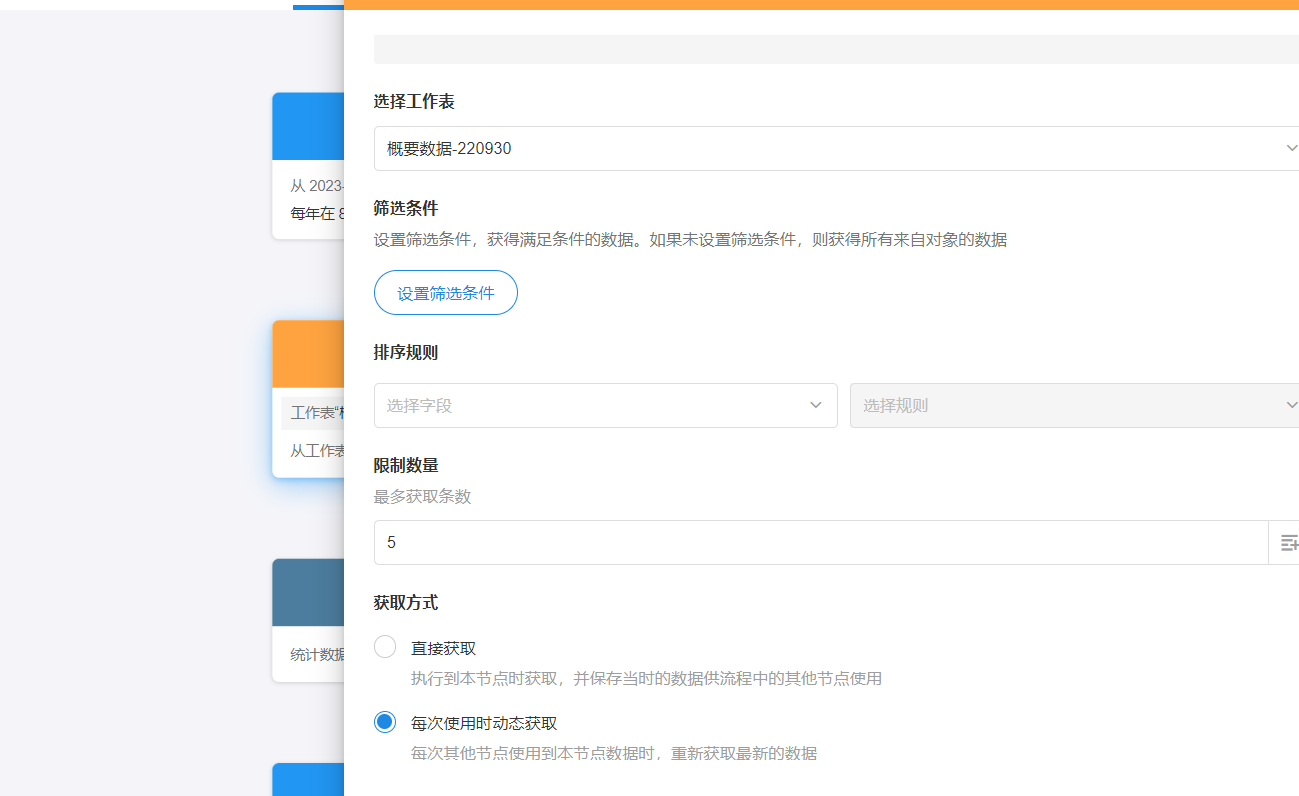Screen dimensions: 1299x796
Task: Select the bottom blue workflow node
Action: 308,780
